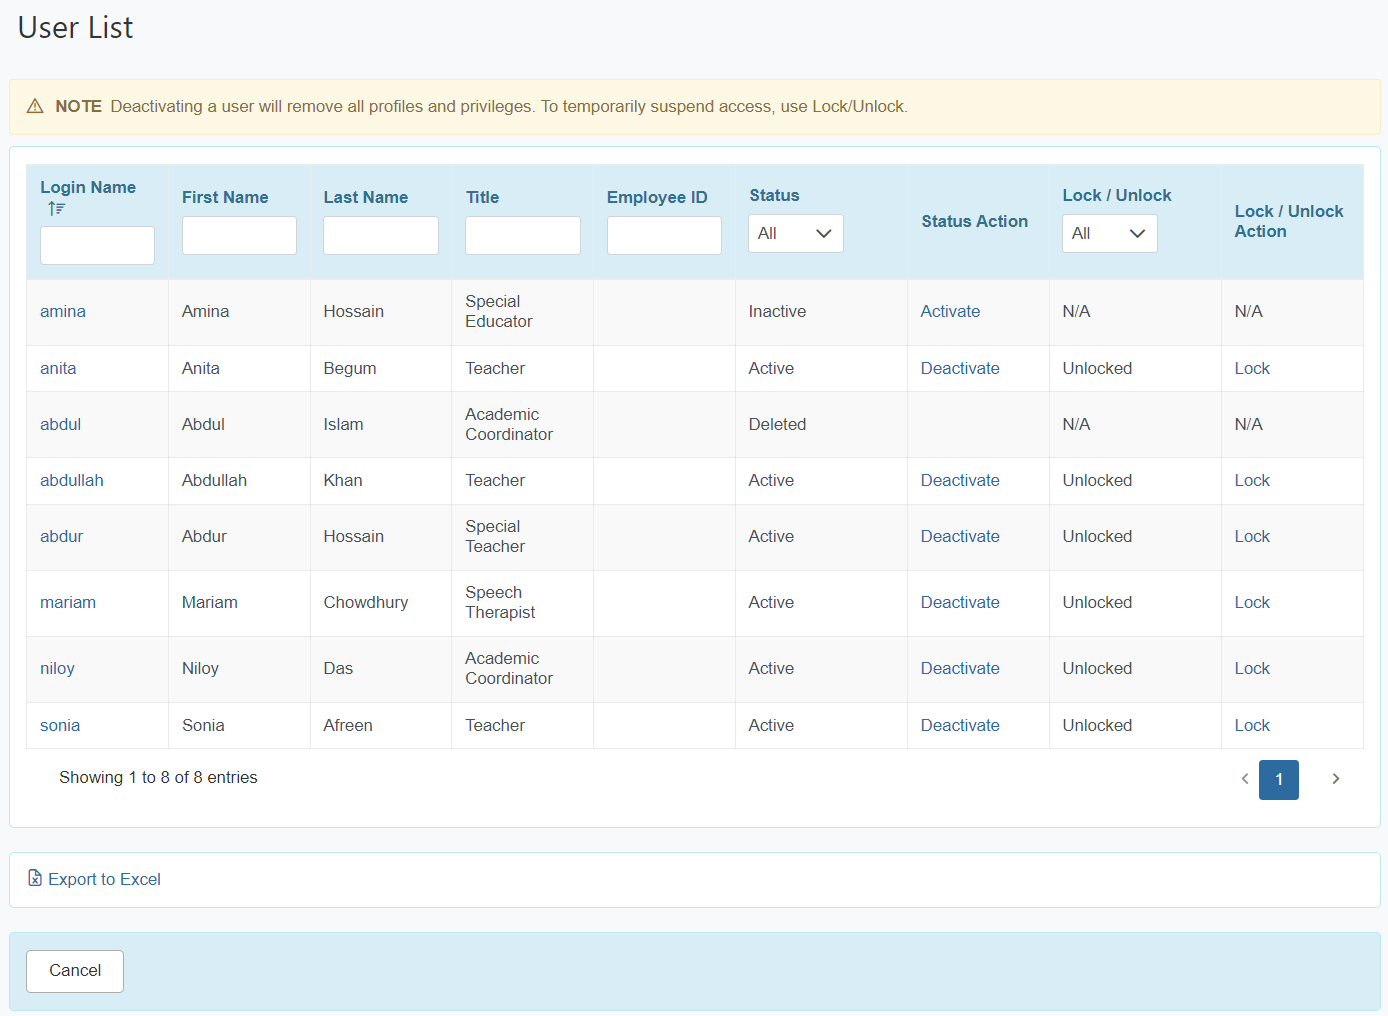Lock the user mariam
Screen dimensions: 1388x1016
click(x=1252, y=602)
